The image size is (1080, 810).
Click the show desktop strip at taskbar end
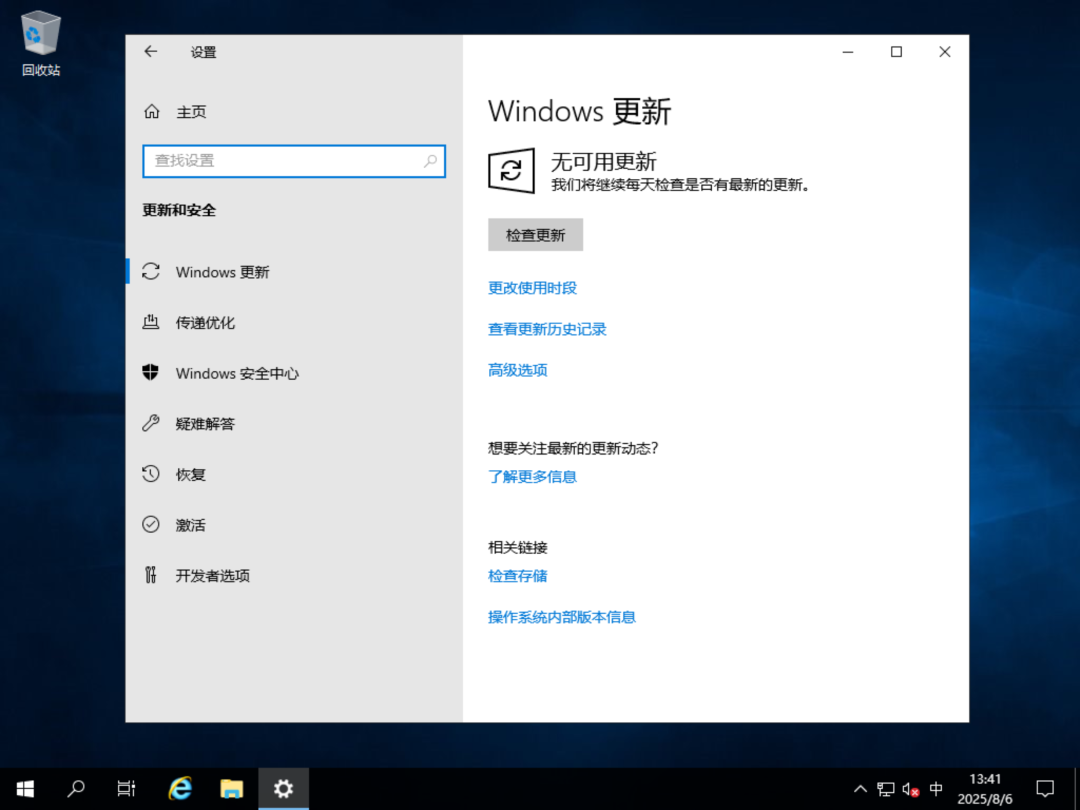tap(1076, 789)
